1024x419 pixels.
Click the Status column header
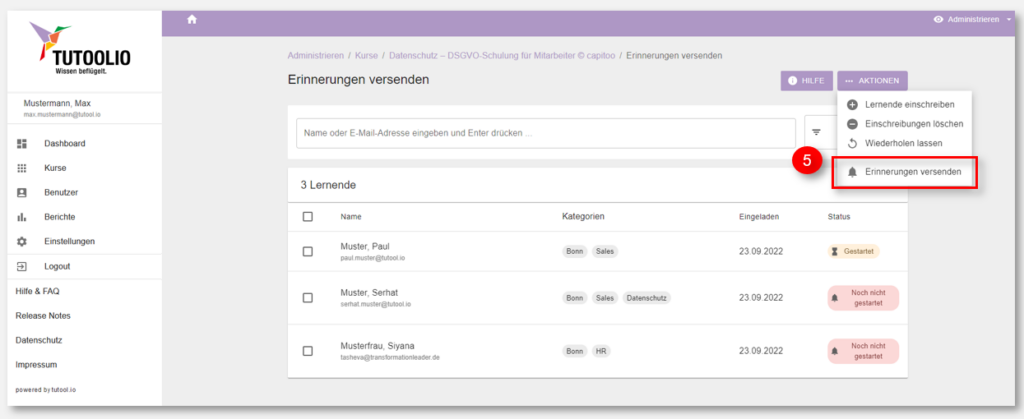click(x=839, y=217)
